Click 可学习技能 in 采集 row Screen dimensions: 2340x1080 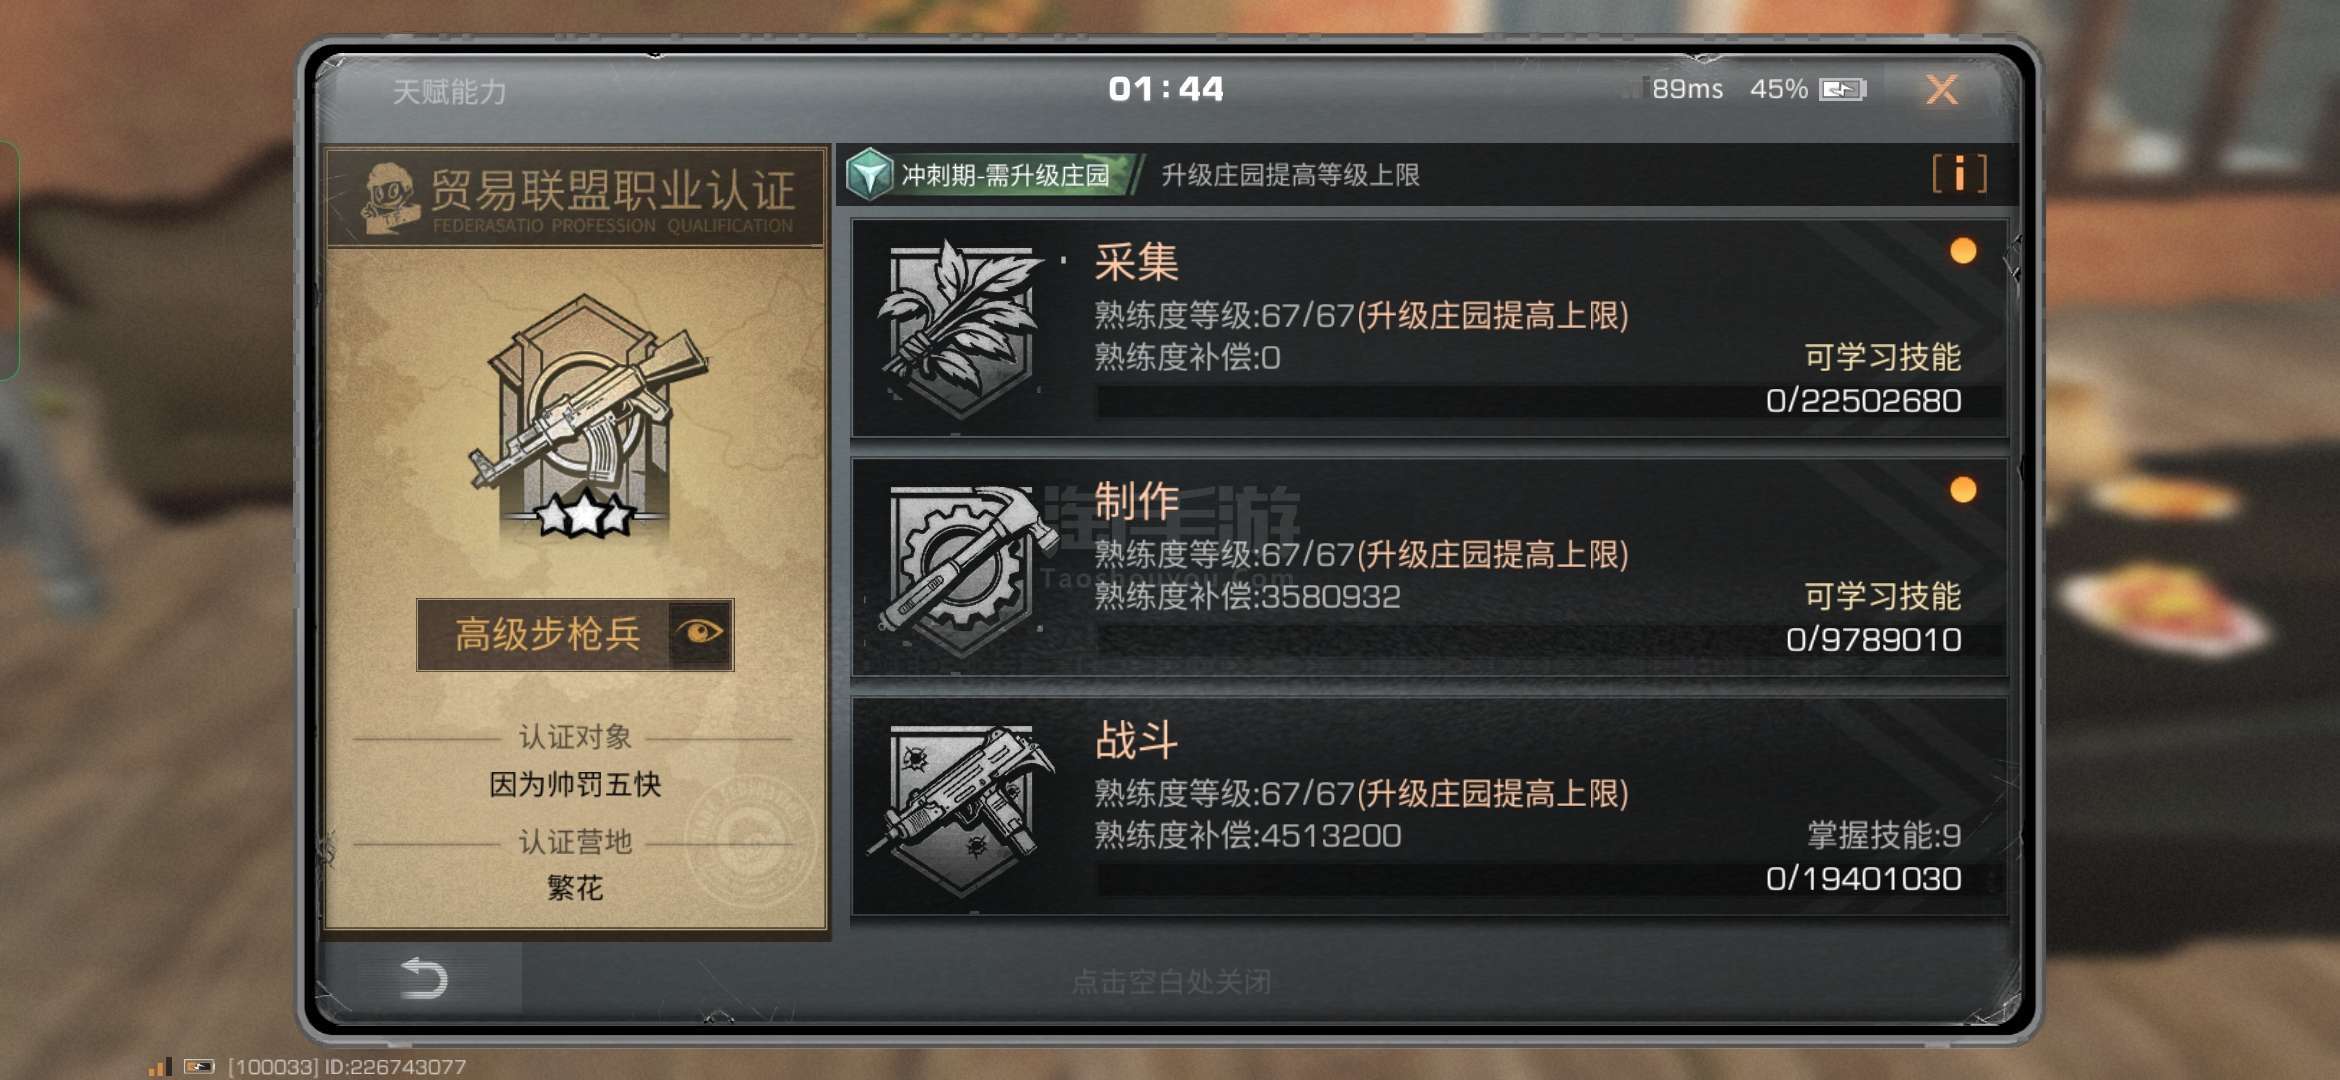click(1882, 356)
